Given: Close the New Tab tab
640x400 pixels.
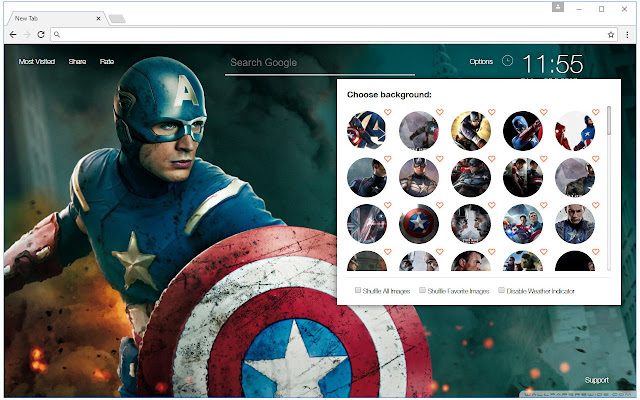Looking at the screenshot, I should tap(98, 18).
